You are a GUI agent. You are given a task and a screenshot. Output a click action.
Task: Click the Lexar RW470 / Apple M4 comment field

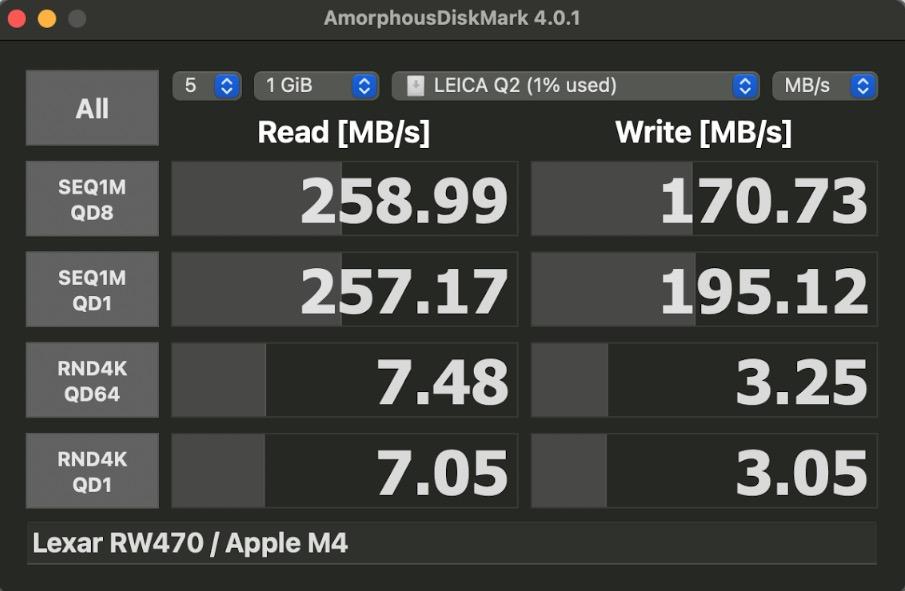point(451,543)
